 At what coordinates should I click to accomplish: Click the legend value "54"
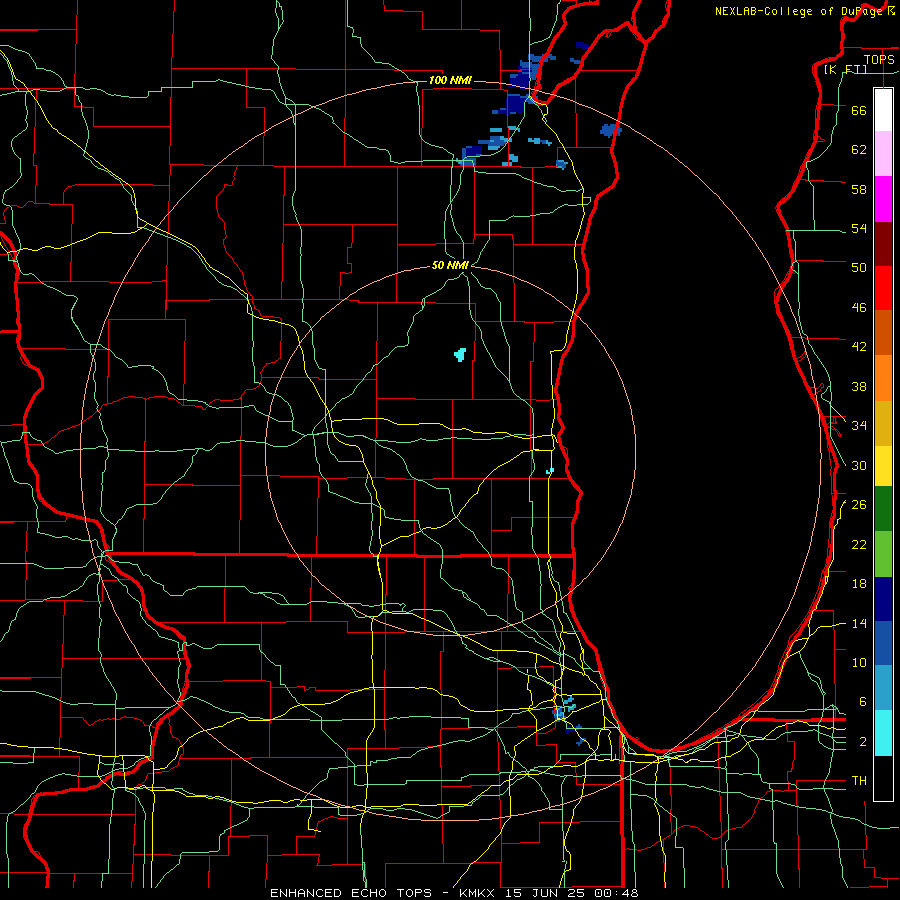[x=859, y=228]
